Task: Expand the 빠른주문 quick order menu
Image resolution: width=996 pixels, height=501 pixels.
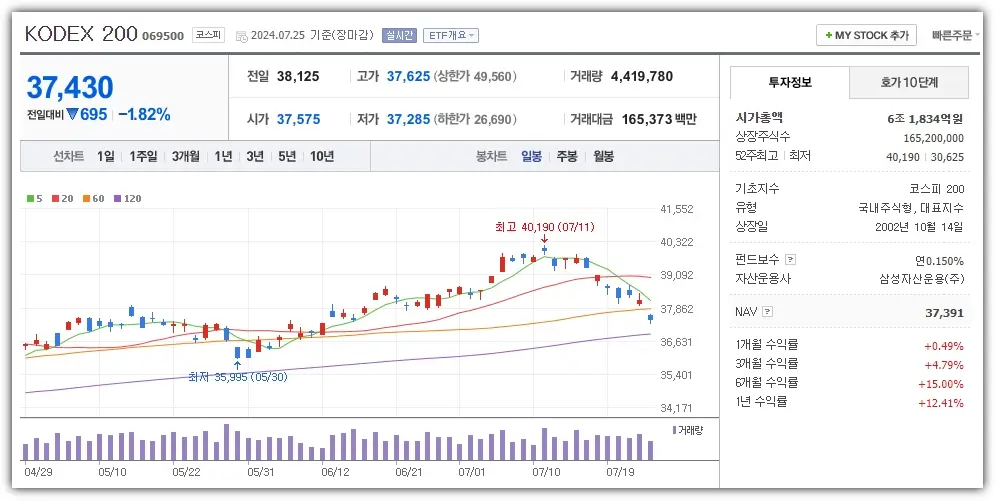Action: pos(955,35)
